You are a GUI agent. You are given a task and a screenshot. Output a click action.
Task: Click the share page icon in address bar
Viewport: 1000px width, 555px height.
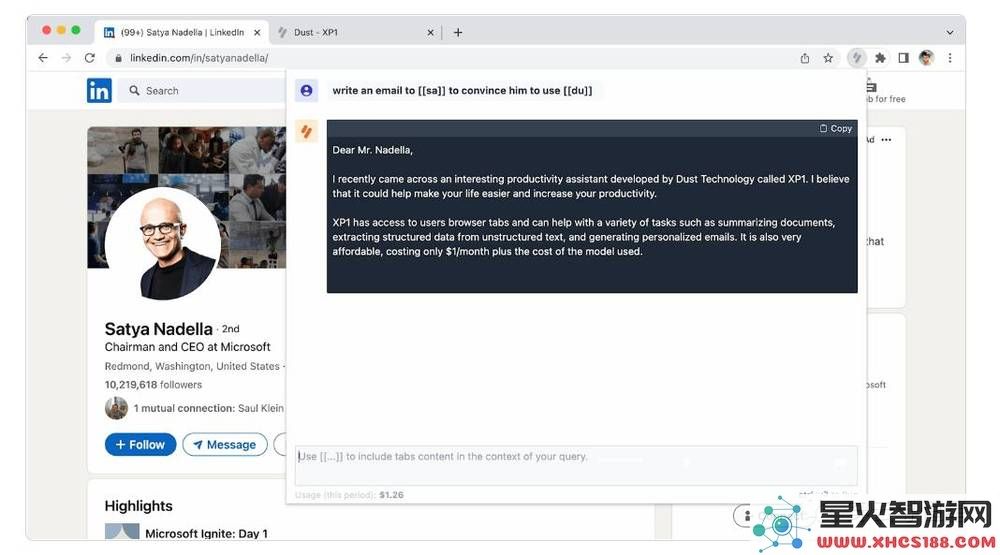pos(805,58)
